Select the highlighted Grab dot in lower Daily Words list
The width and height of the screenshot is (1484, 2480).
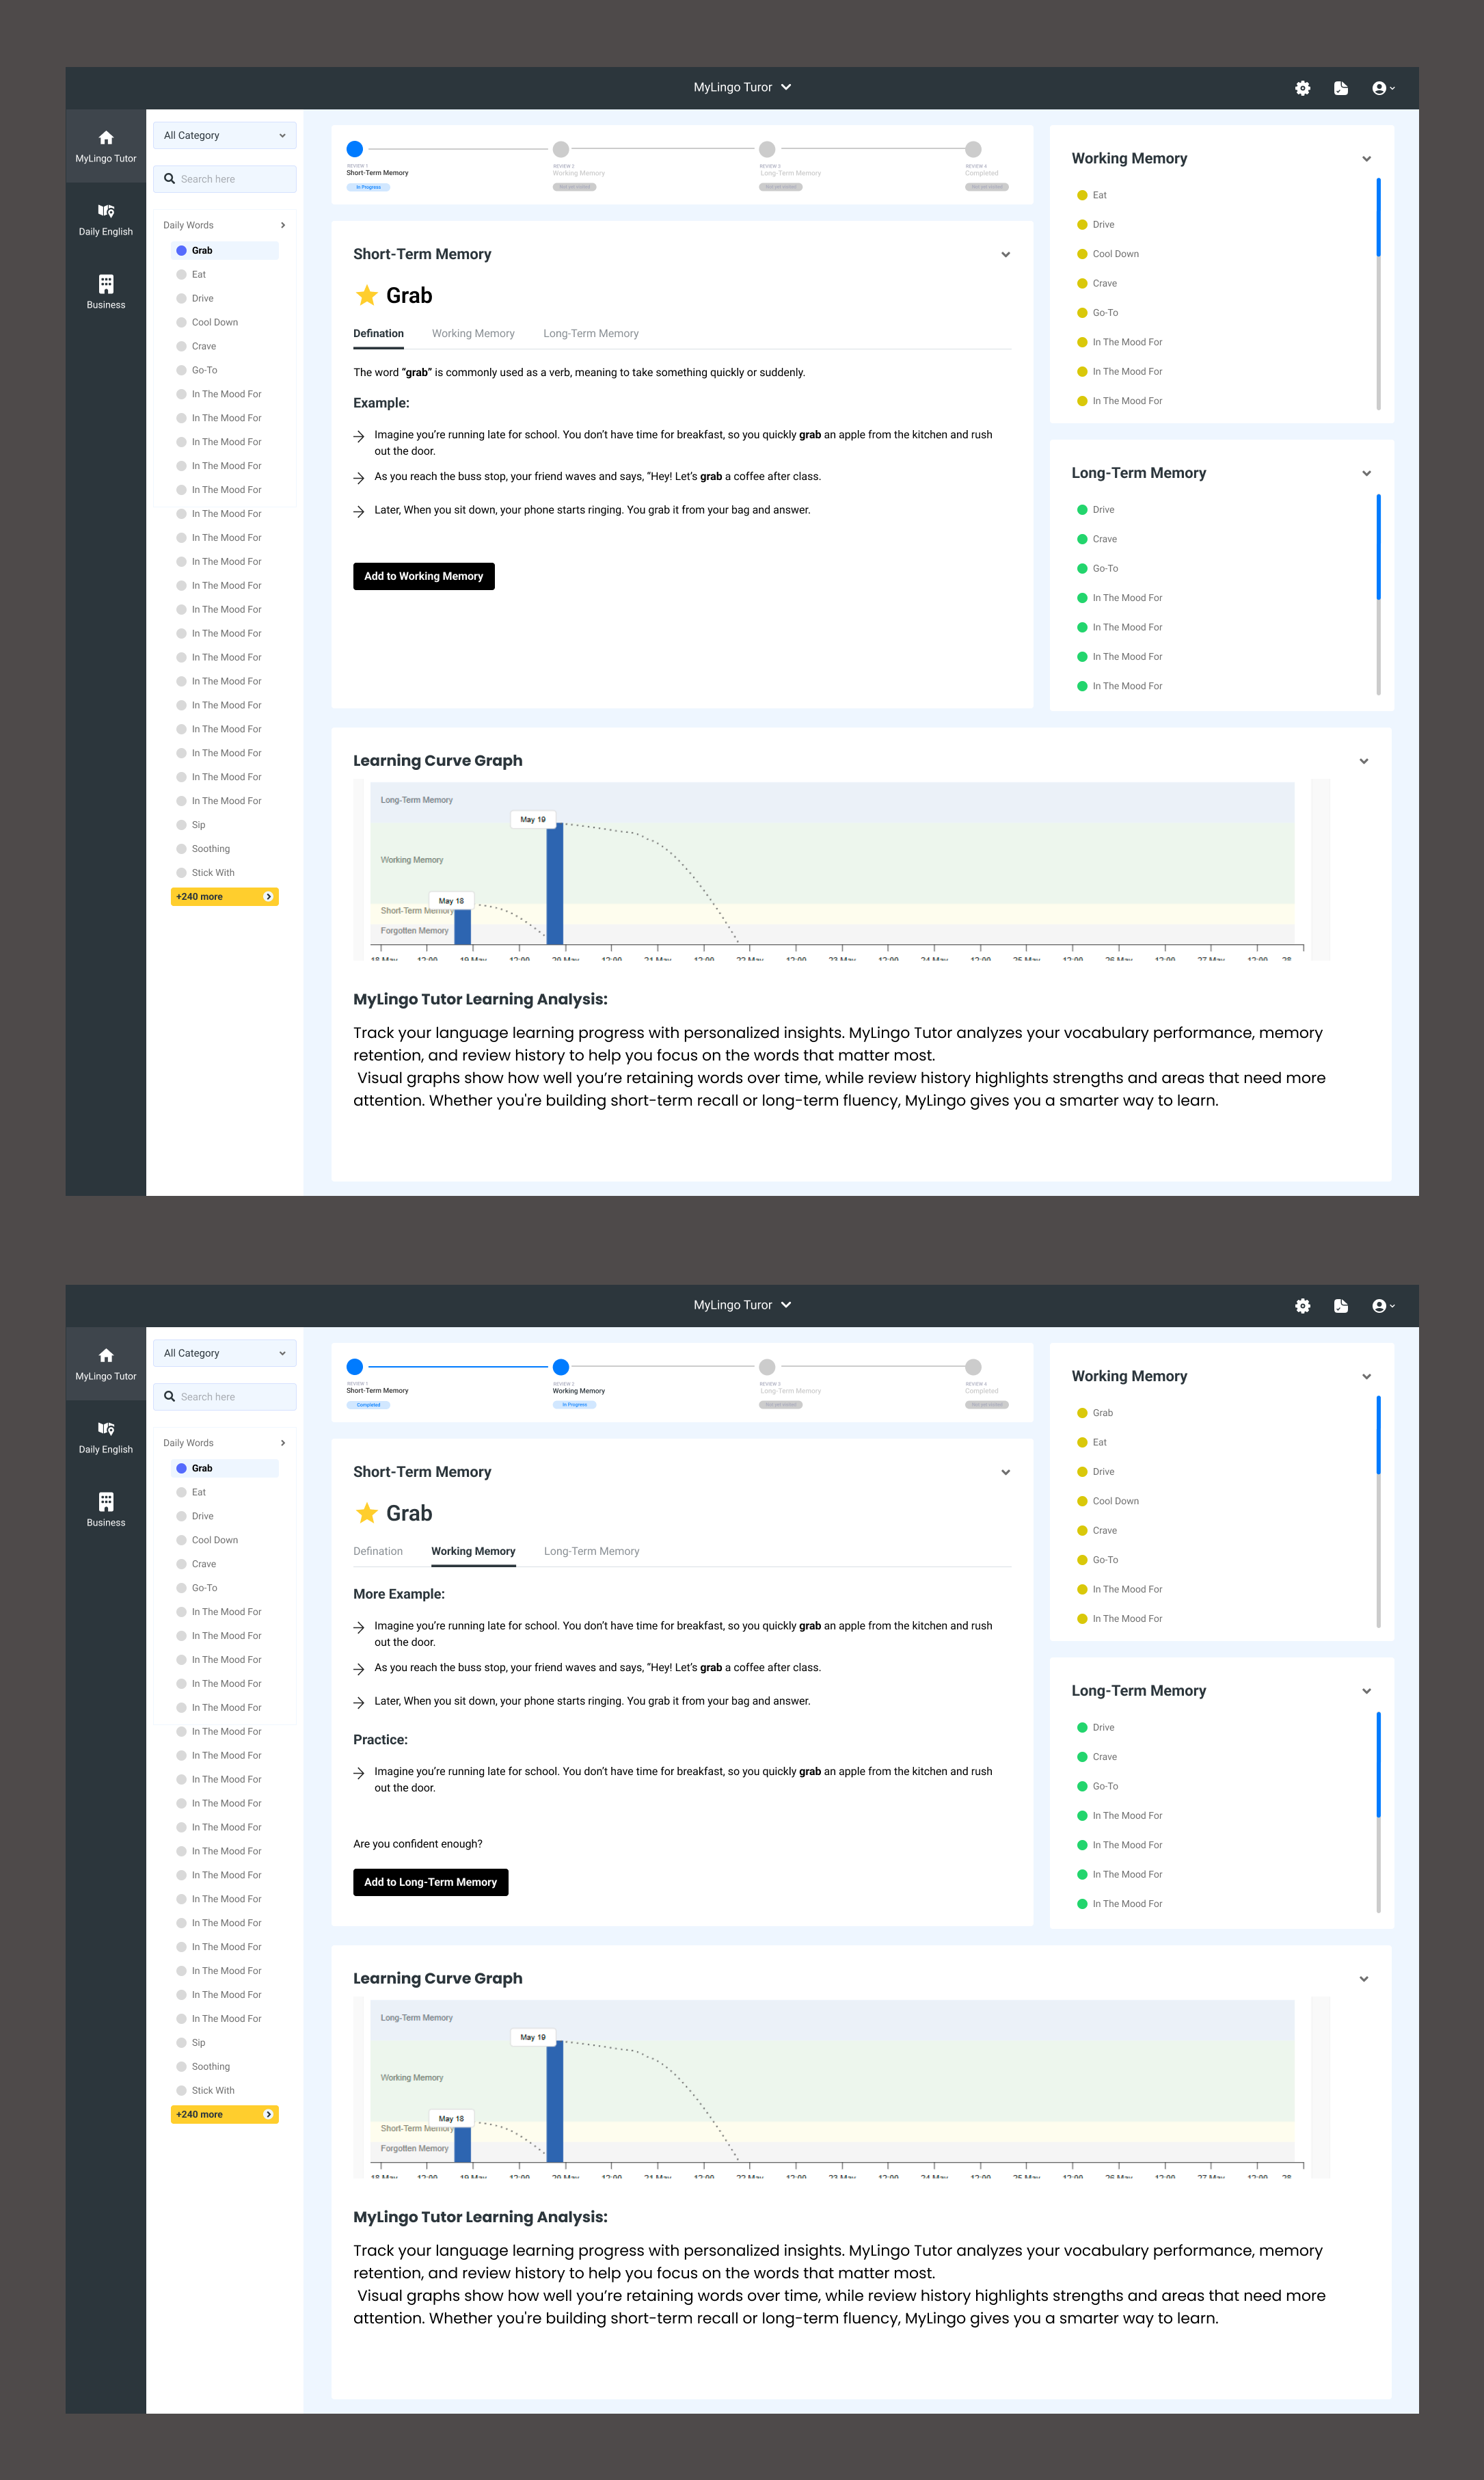click(181, 1468)
